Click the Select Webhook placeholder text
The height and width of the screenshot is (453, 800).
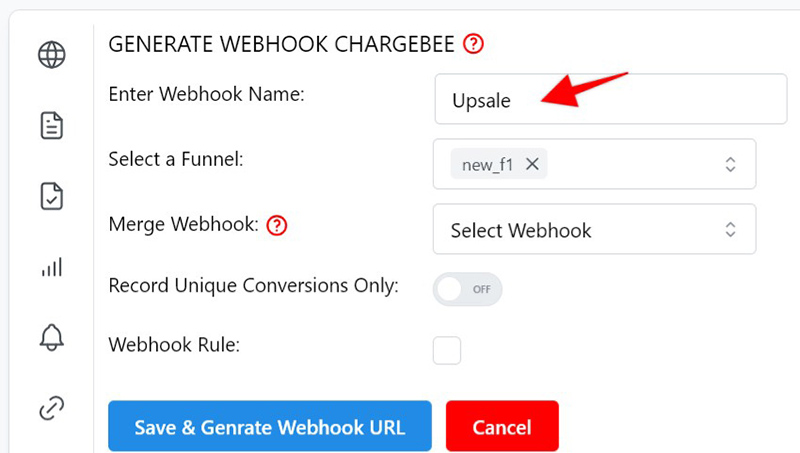coord(520,231)
